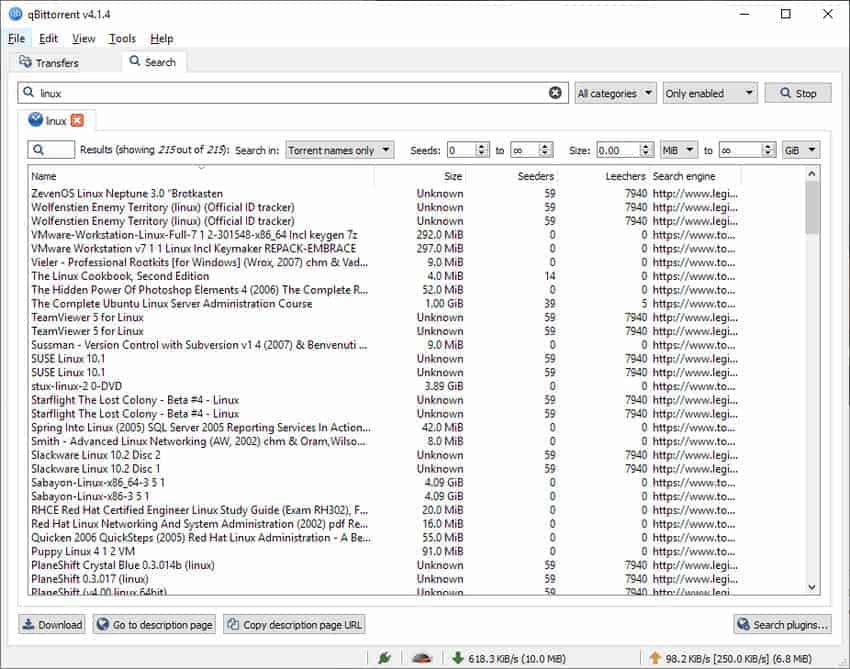850x669 pixels.
Task: Sort results by Leechers column header
Action: 604,176
